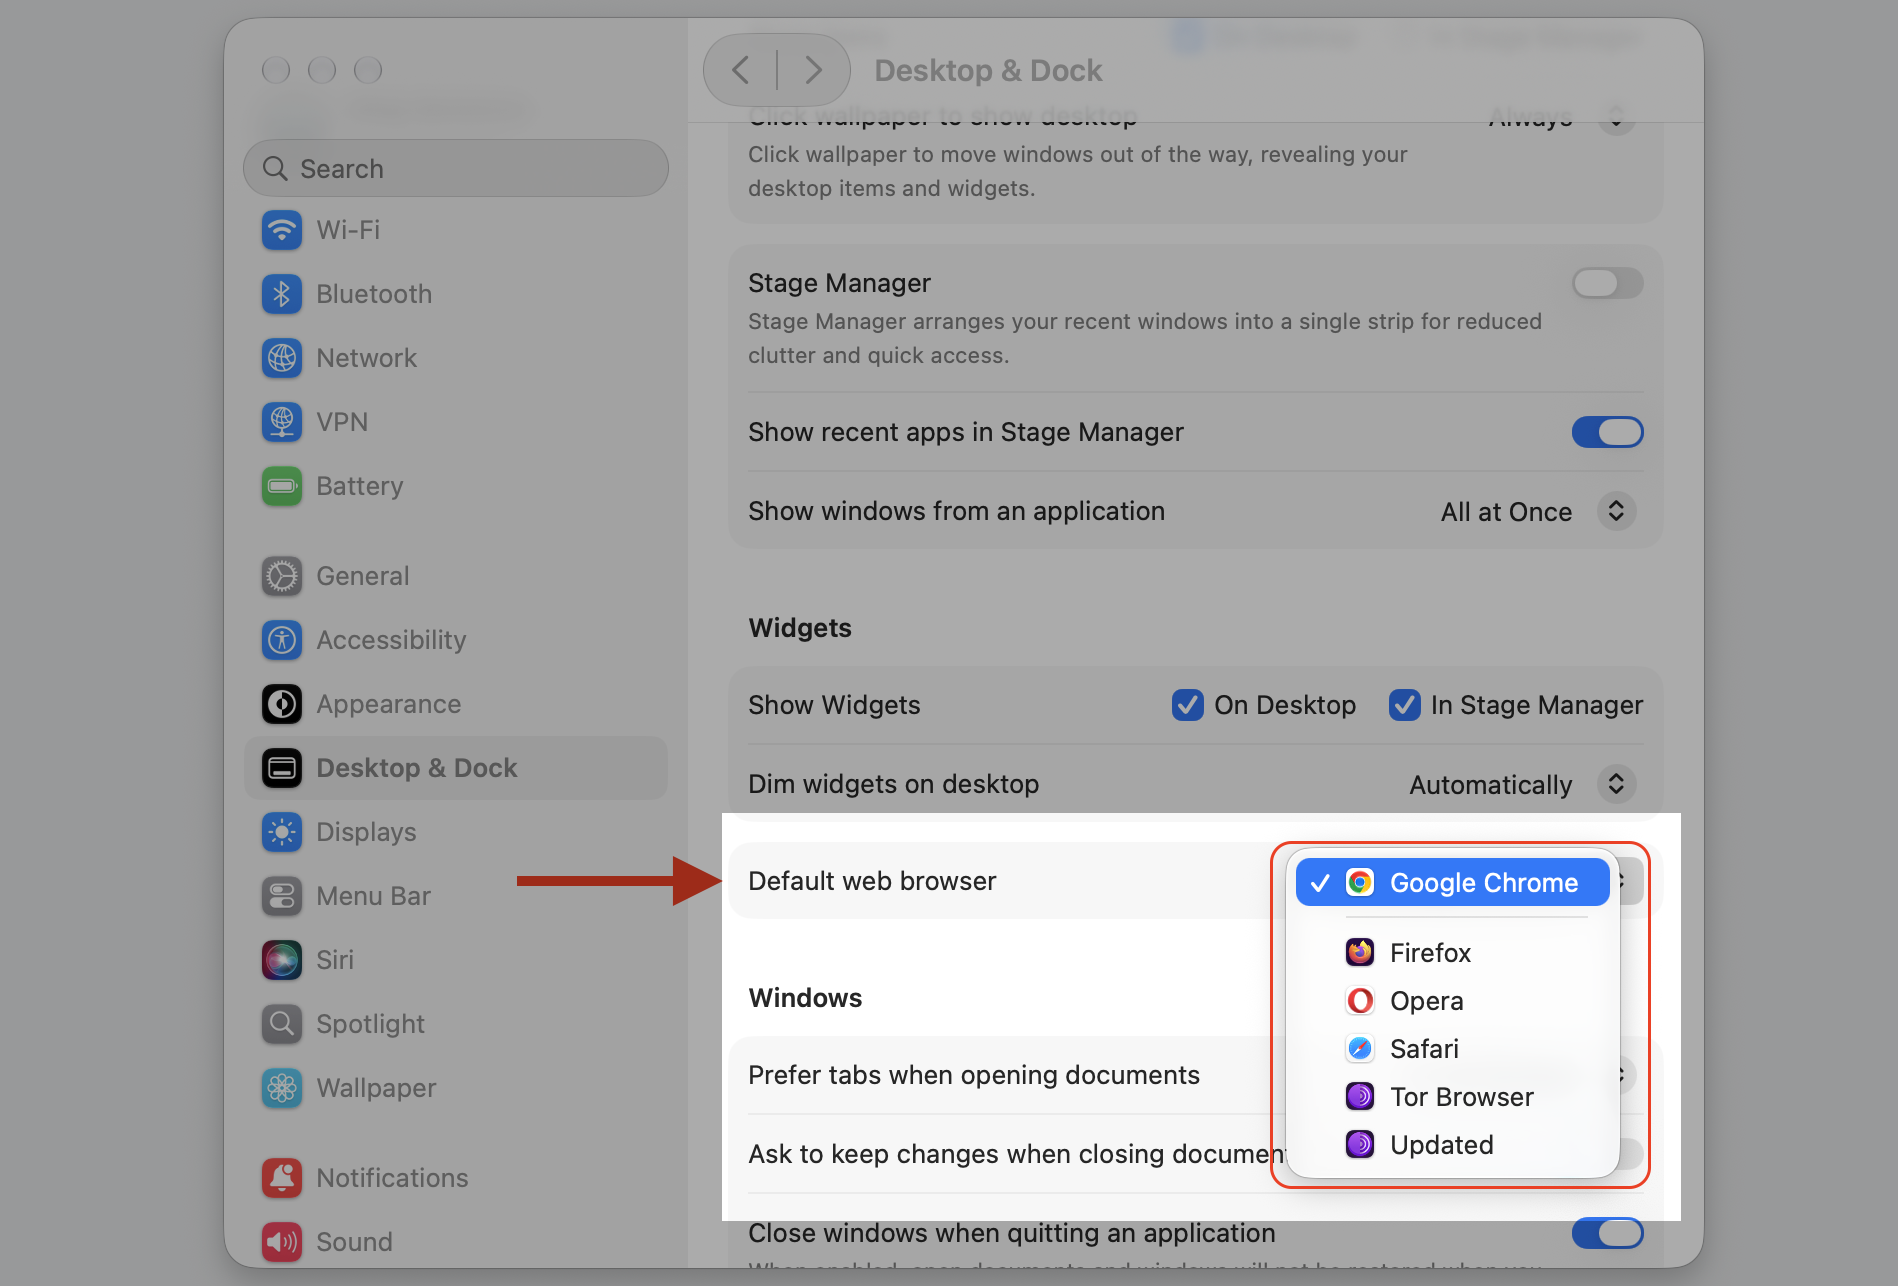Click the Stage Manager description text

pyautogui.click(x=1145, y=338)
